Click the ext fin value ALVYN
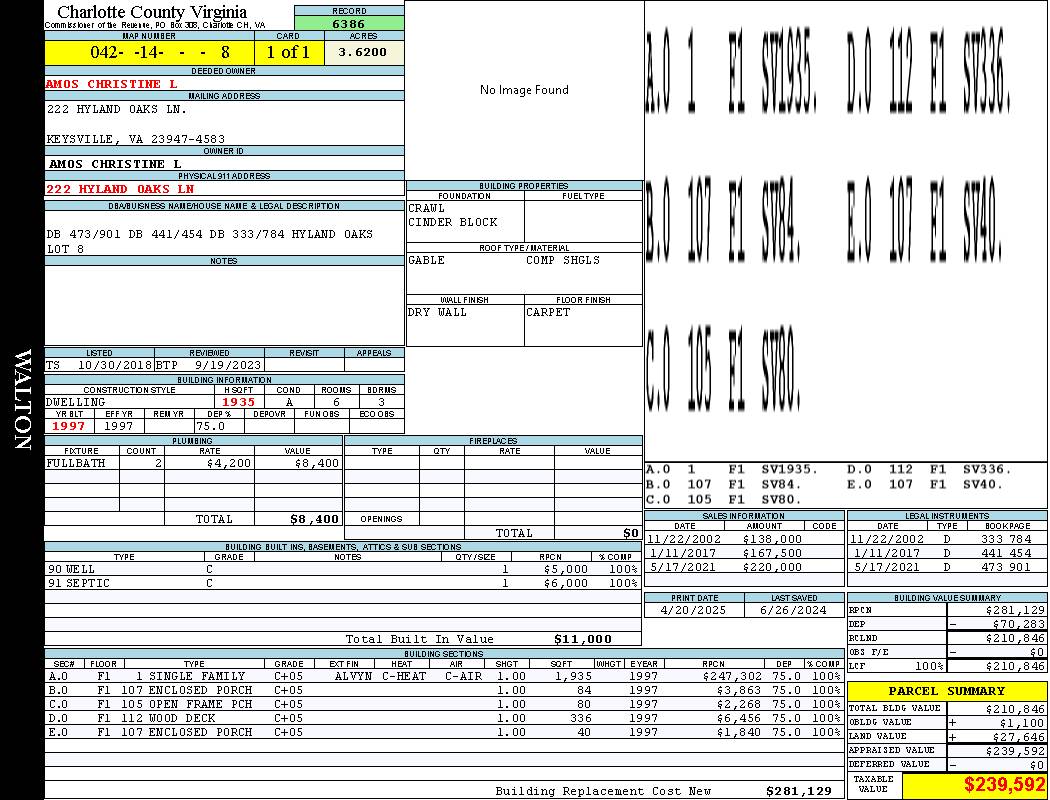 [x=353, y=677]
